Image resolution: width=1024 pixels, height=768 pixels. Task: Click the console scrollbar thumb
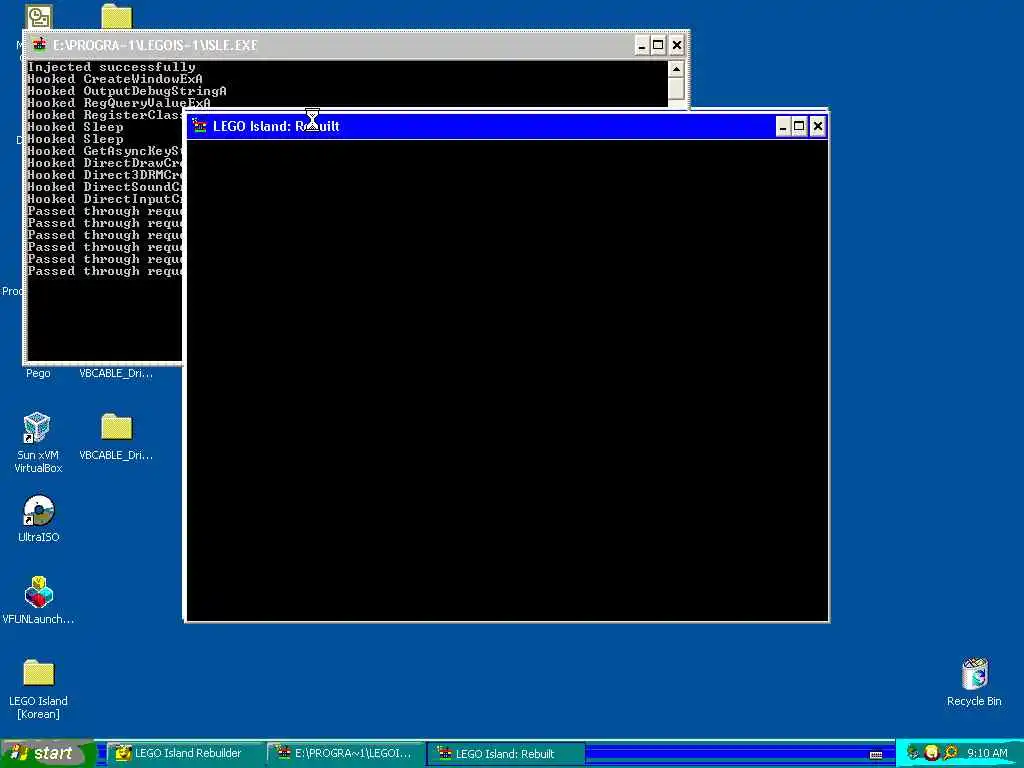[677, 88]
